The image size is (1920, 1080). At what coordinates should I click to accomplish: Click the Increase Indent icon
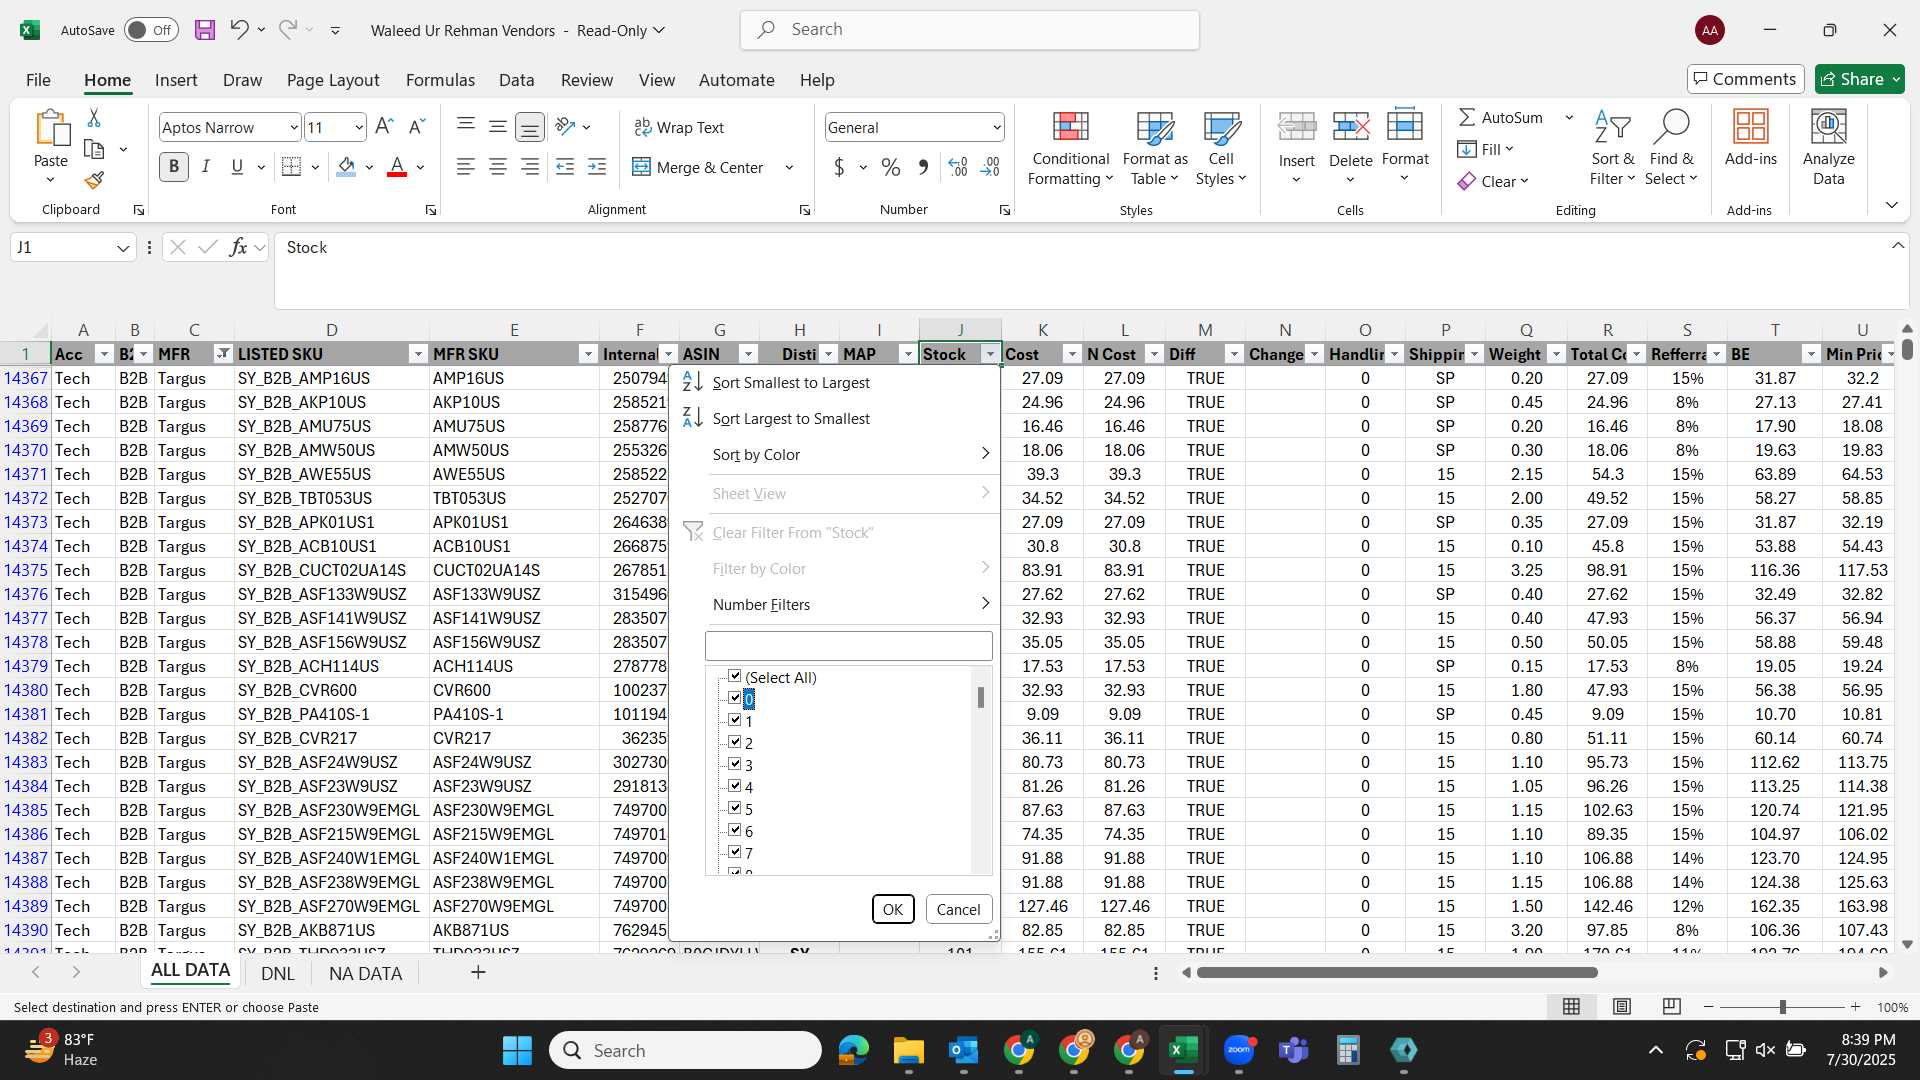pos(597,167)
